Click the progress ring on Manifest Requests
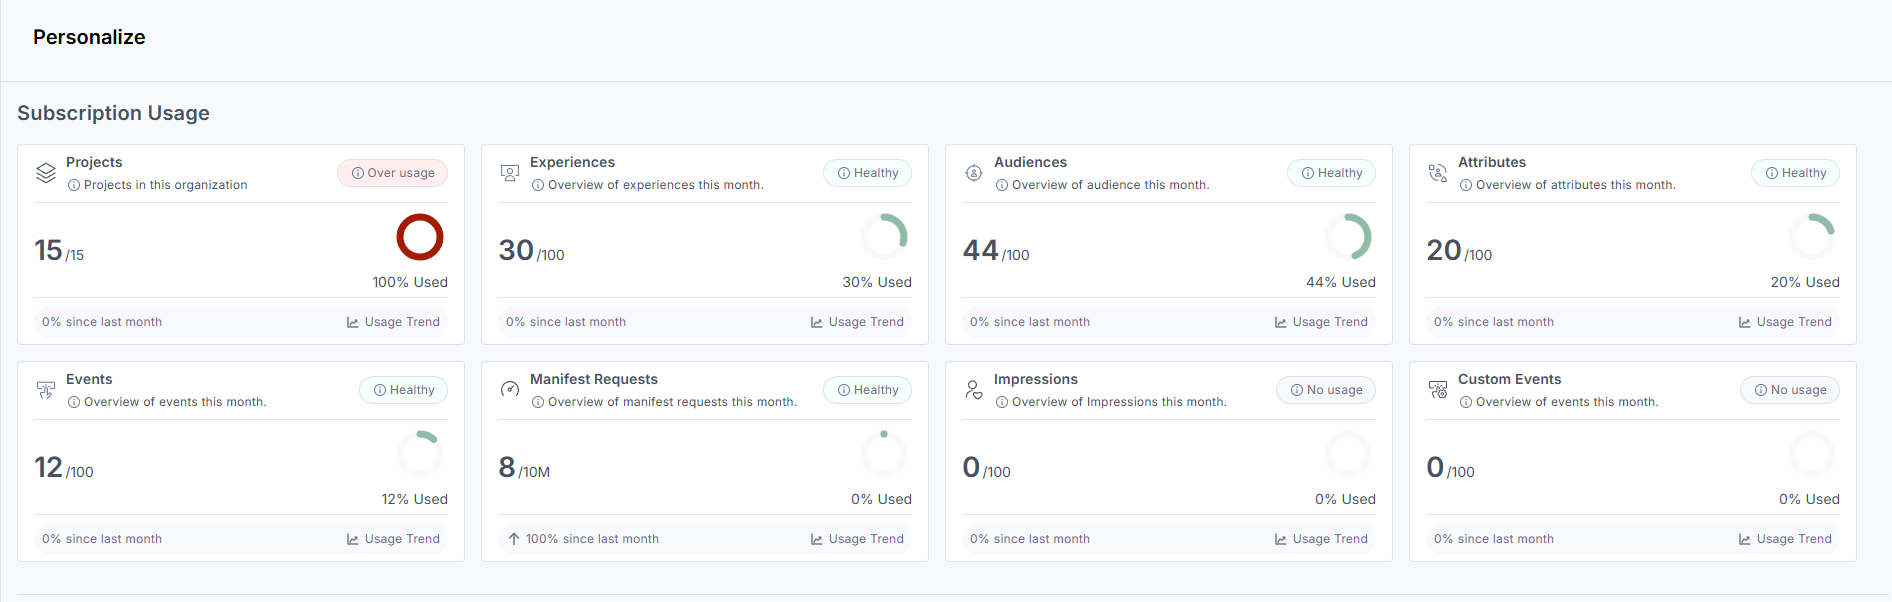The width and height of the screenshot is (1892, 602). pyautogui.click(x=884, y=454)
